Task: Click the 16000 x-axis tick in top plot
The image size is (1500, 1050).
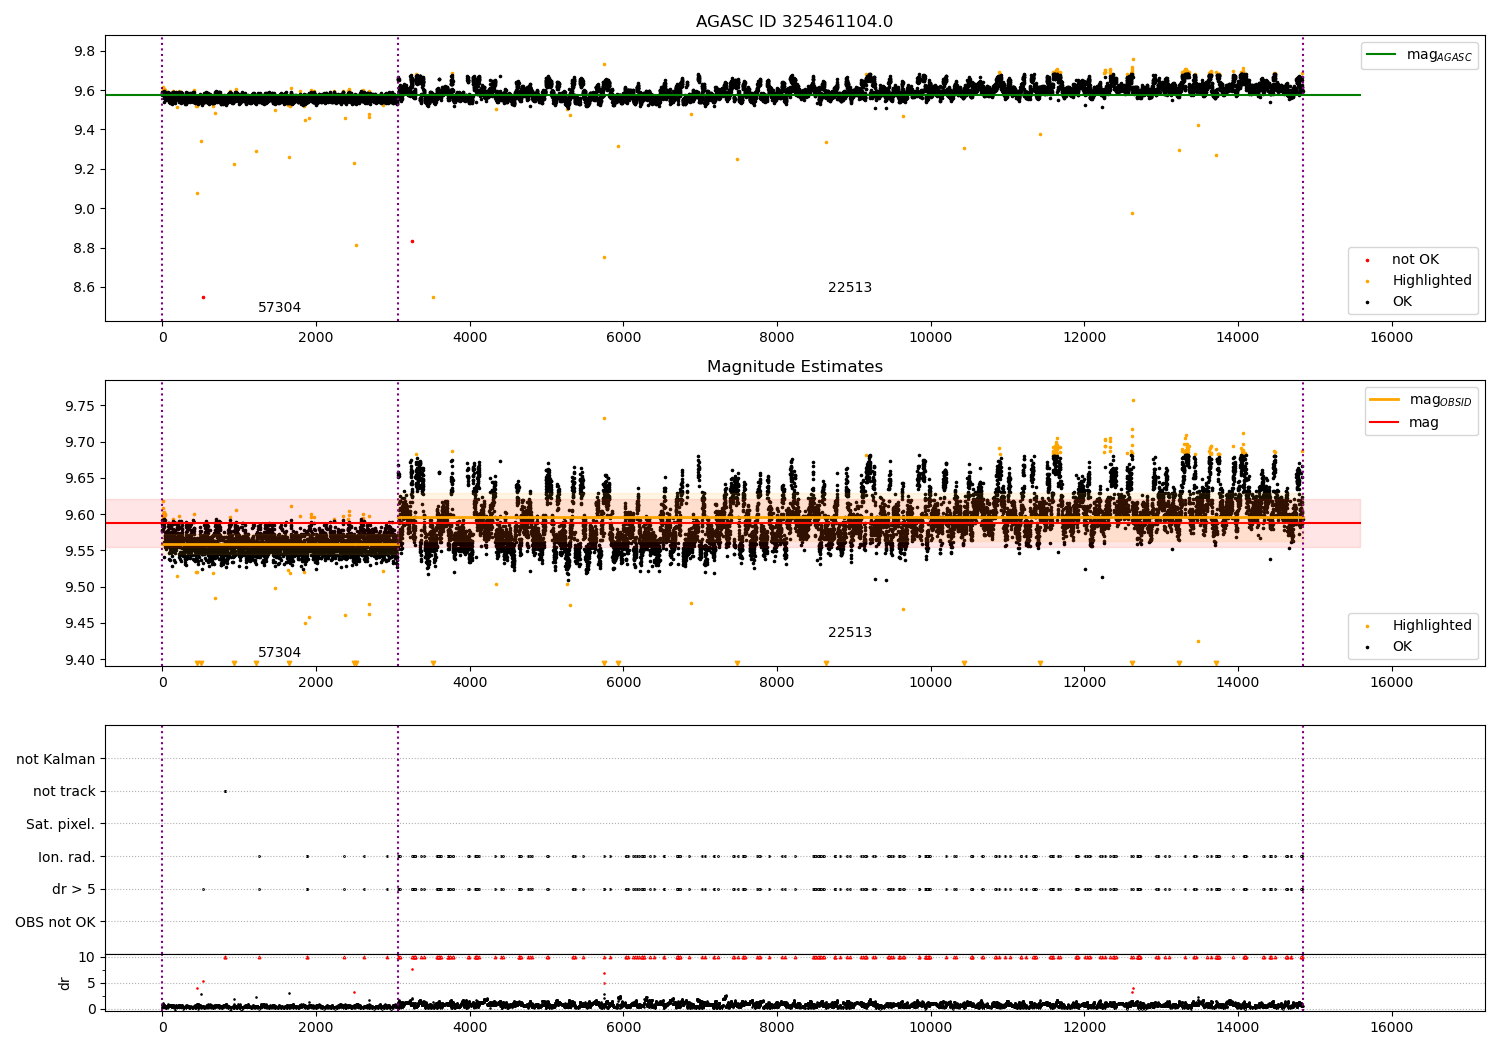Action: click(1391, 338)
